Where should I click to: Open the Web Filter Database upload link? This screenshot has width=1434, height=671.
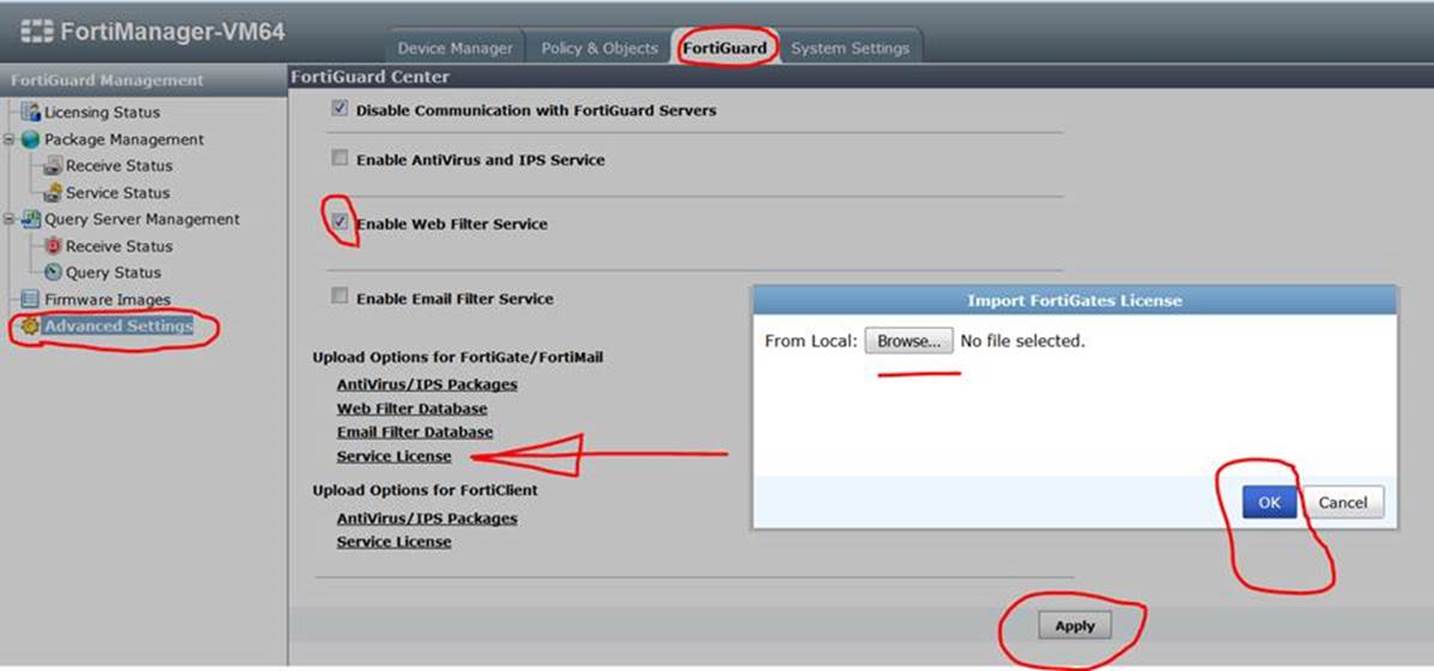(412, 409)
